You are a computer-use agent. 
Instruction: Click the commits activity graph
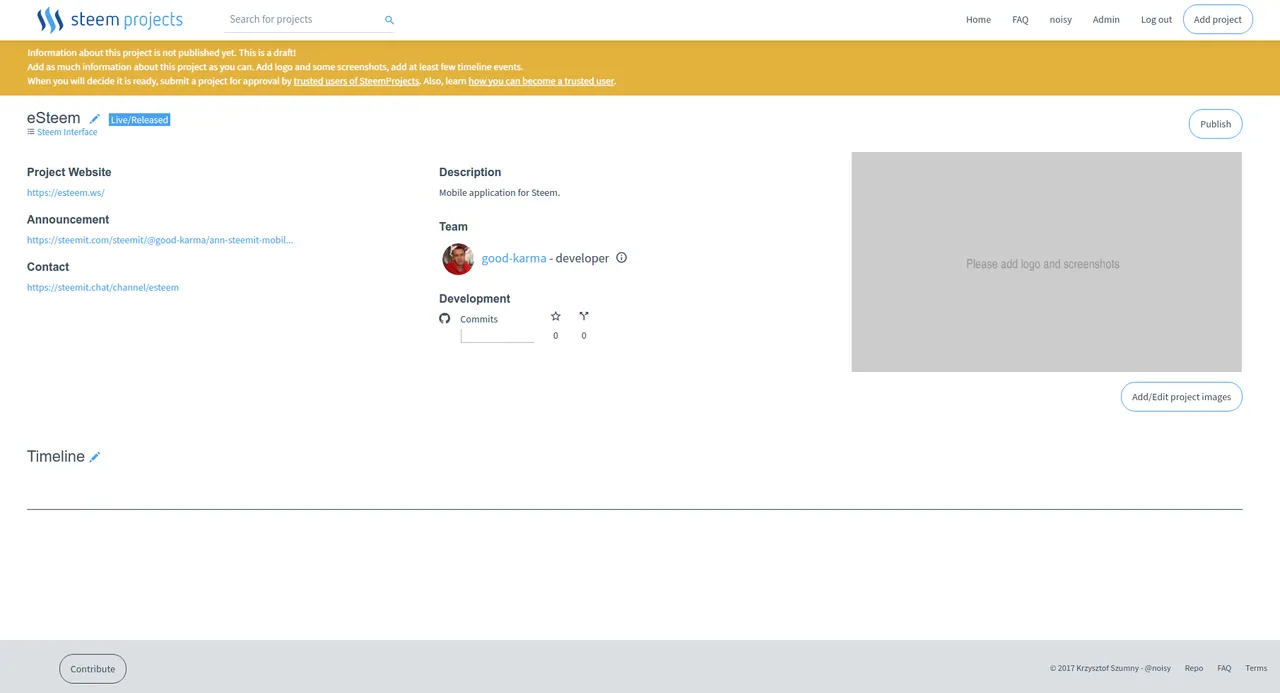(x=497, y=336)
